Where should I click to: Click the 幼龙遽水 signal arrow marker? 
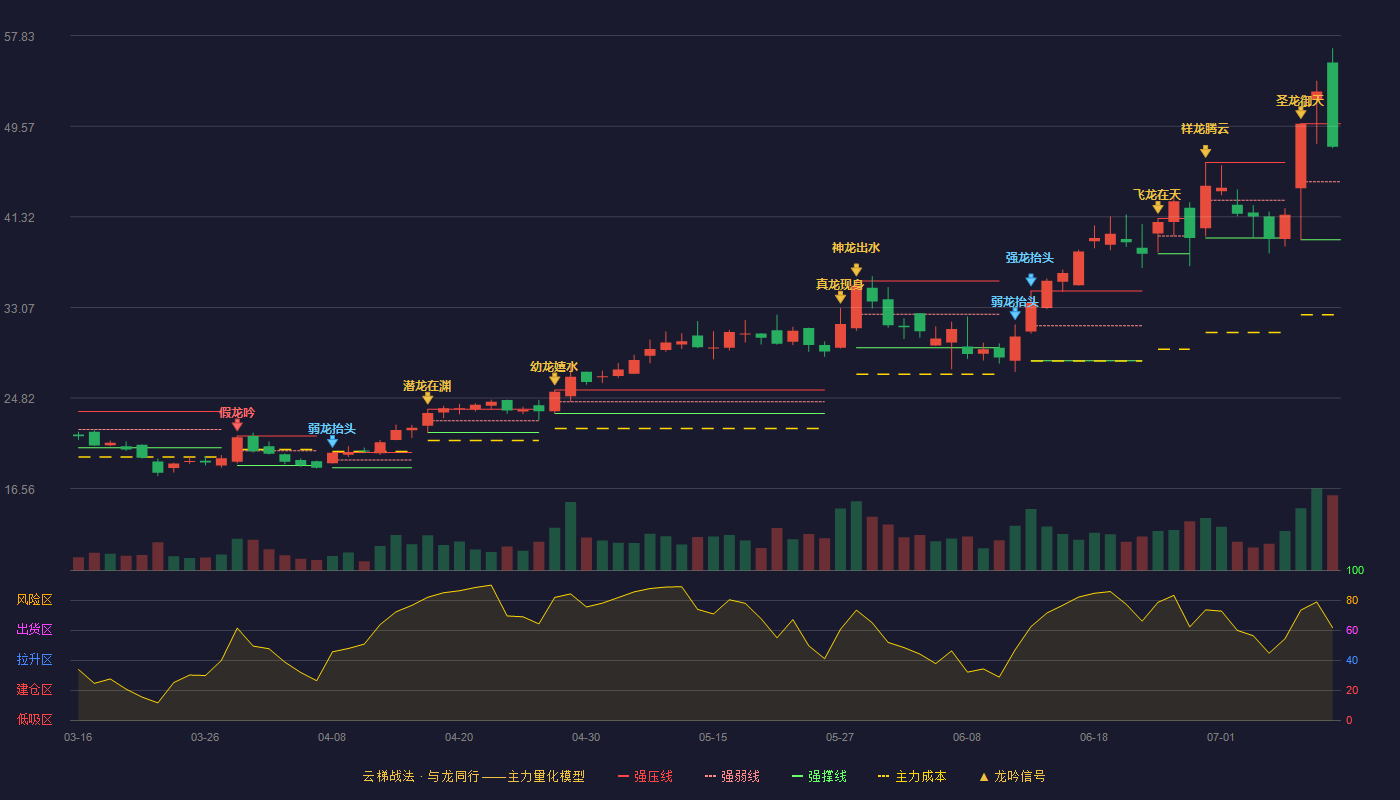pos(555,379)
